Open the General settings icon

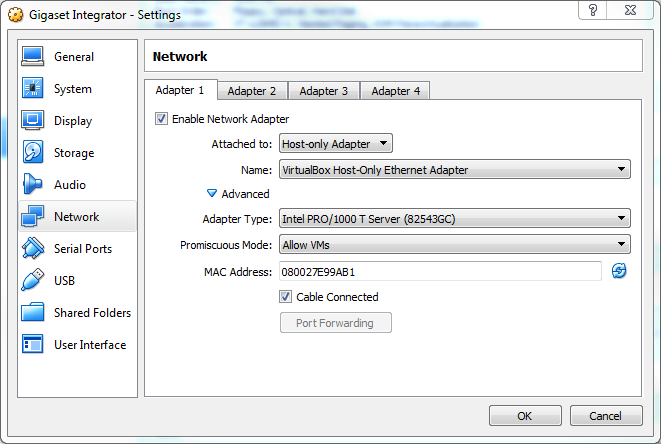tap(32, 57)
